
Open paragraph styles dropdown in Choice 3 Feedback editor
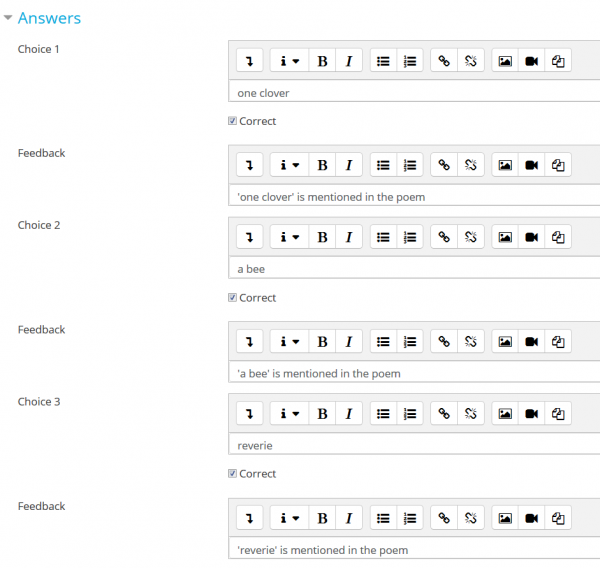pyautogui.click(x=289, y=518)
